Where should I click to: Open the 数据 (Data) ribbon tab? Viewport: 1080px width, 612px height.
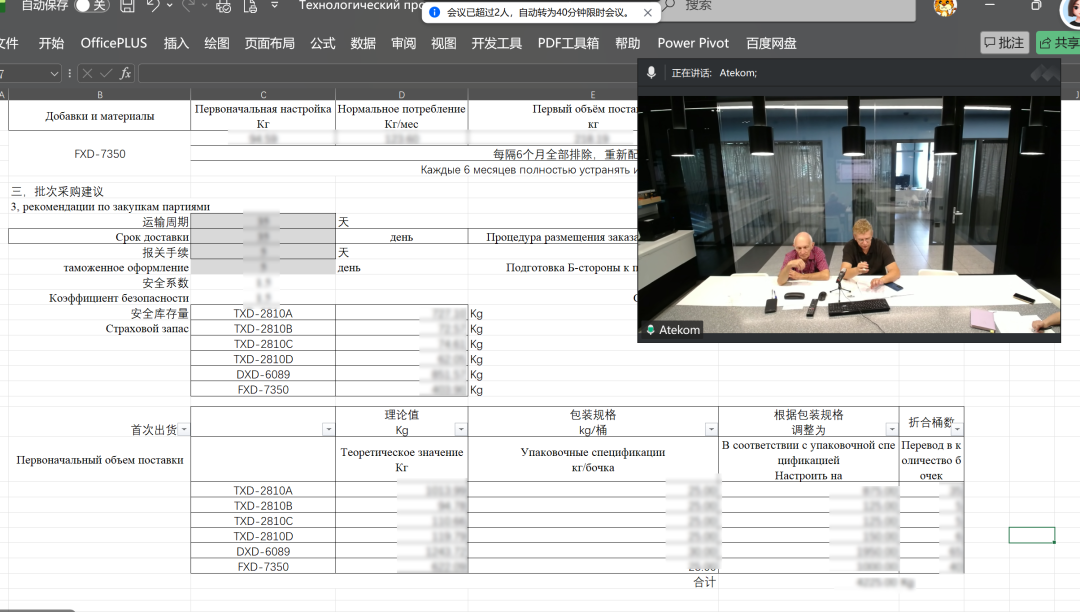[363, 43]
